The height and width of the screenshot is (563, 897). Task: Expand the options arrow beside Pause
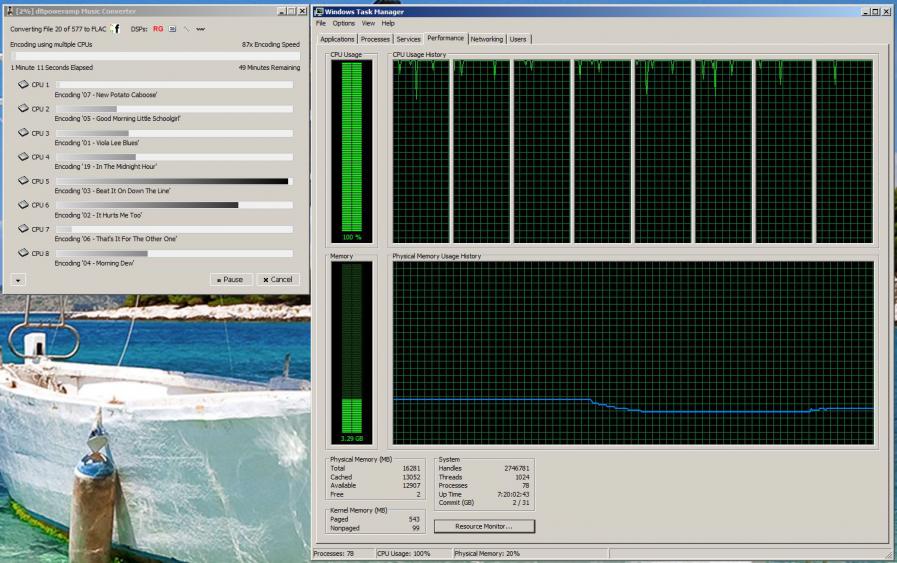(19, 280)
